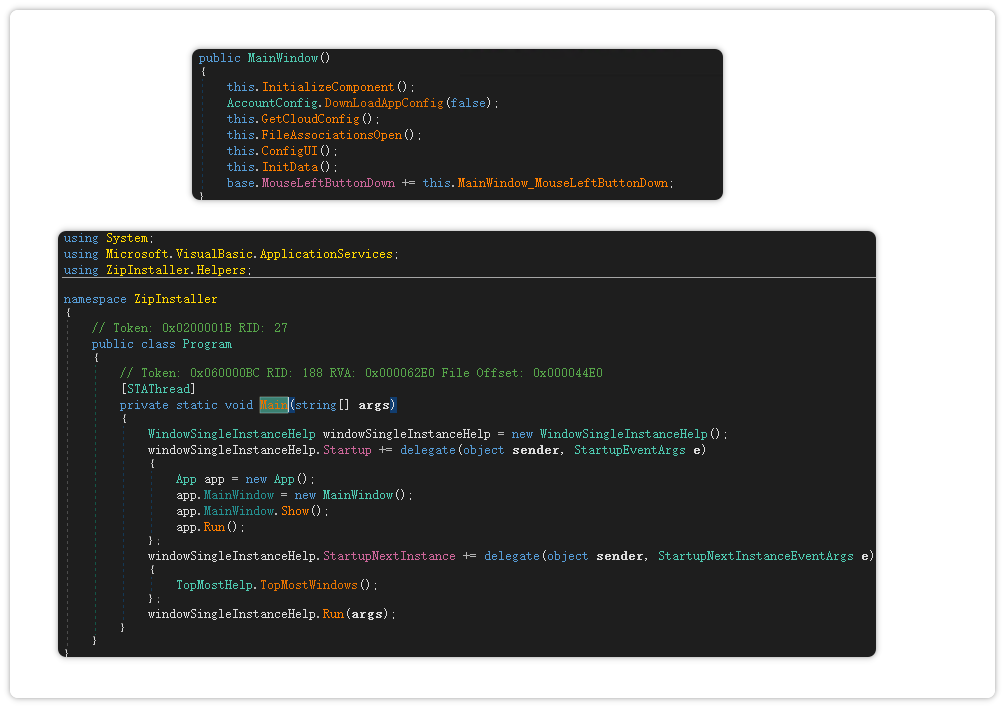Image resolution: width=1005 pixels, height=708 pixels.
Task: Click the Token 0x0200001B RID 27 comment
Action: click(189, 328)
